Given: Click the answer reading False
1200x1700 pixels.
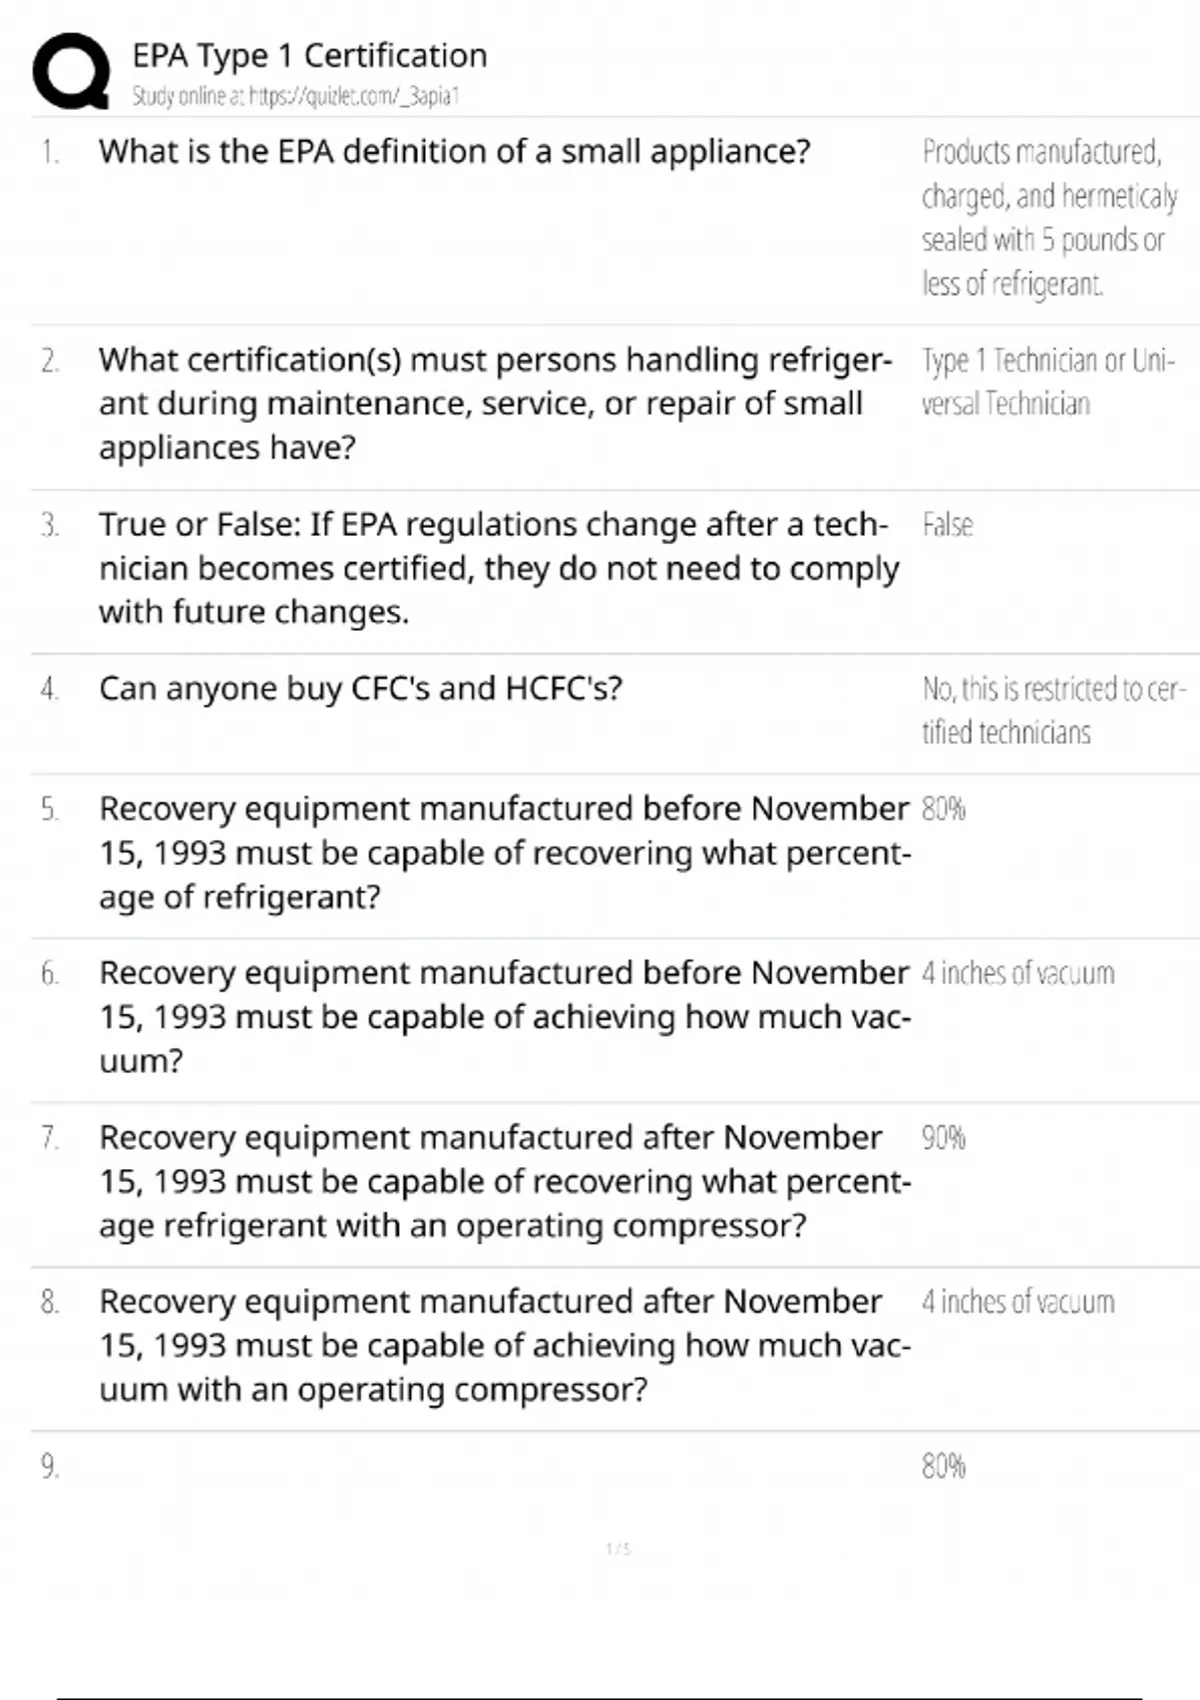Looking at the screenshot, I should click(947, 525).
